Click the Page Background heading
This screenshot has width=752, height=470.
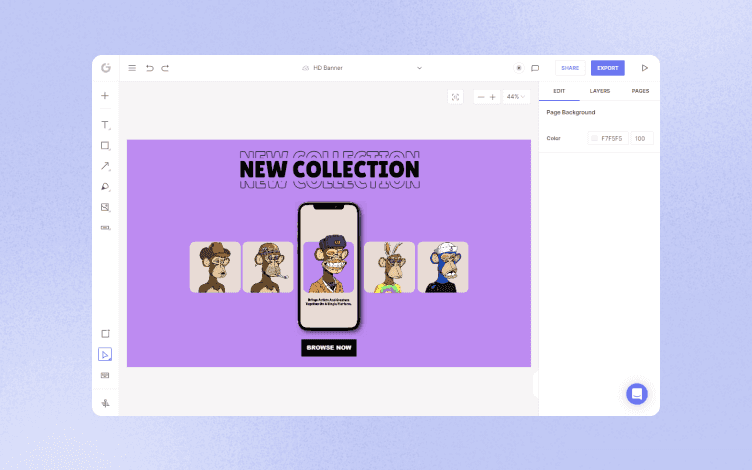[571, 112]
